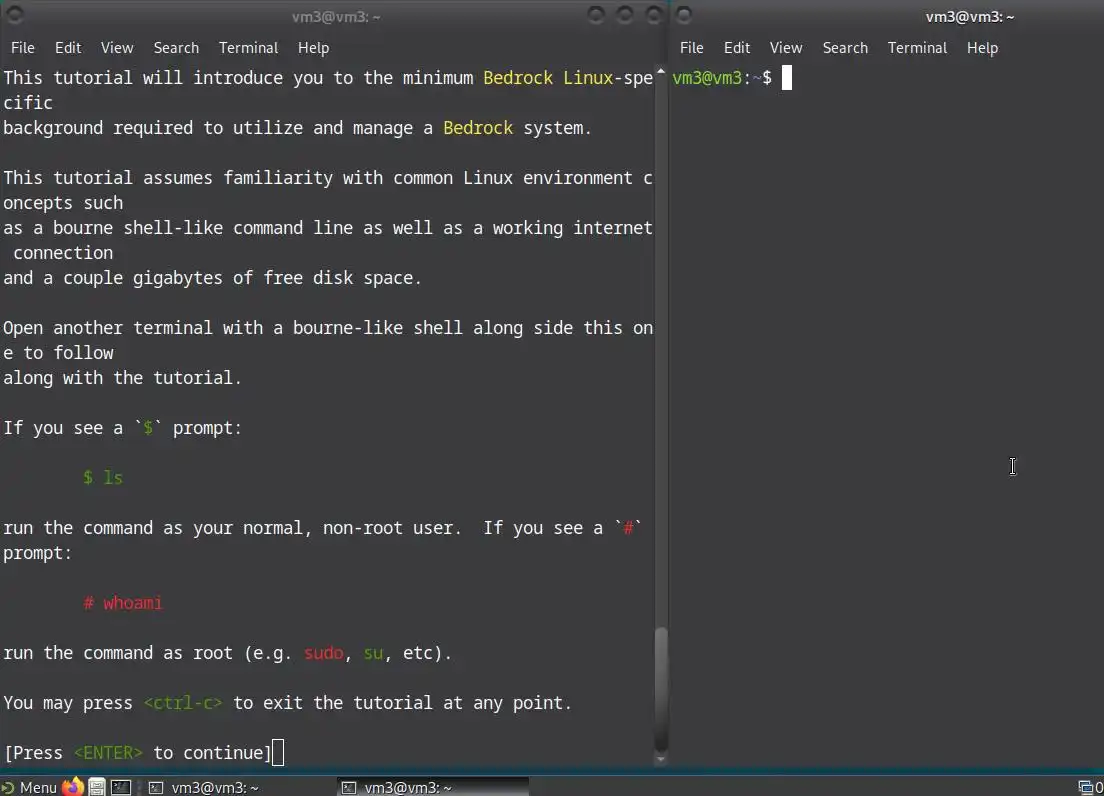Click right terminal title bar text
The width and height of the screenshot is (1104, 796).
970,17
